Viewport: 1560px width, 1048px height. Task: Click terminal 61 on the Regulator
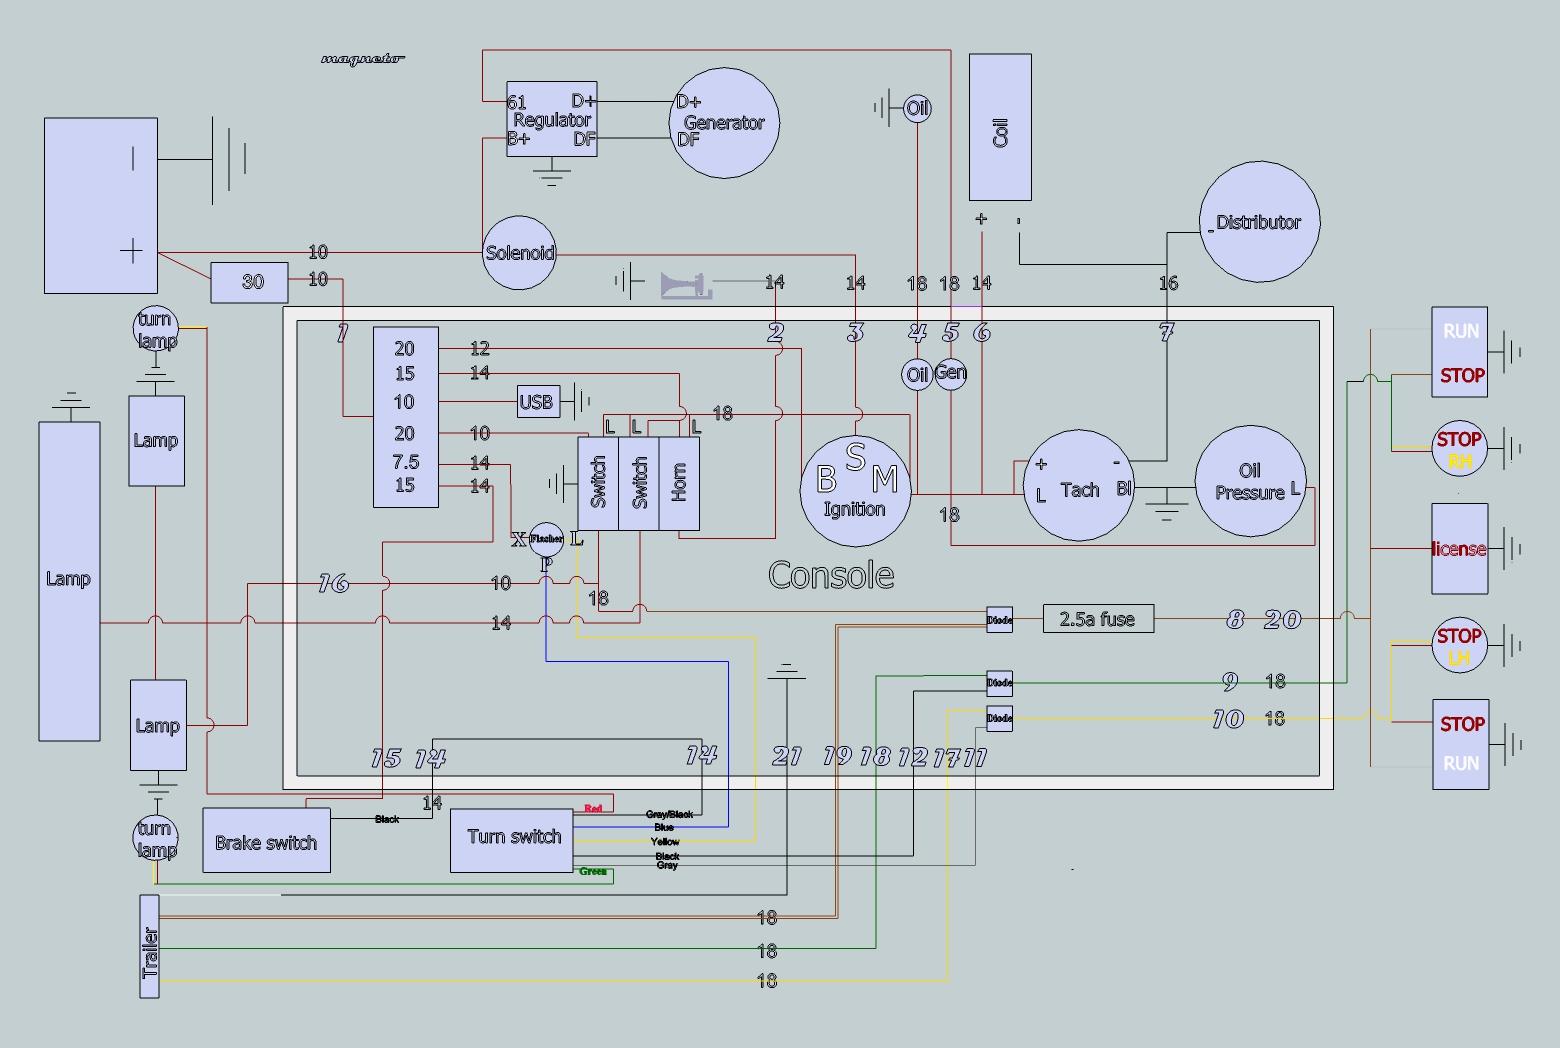(x=517, y=102)
